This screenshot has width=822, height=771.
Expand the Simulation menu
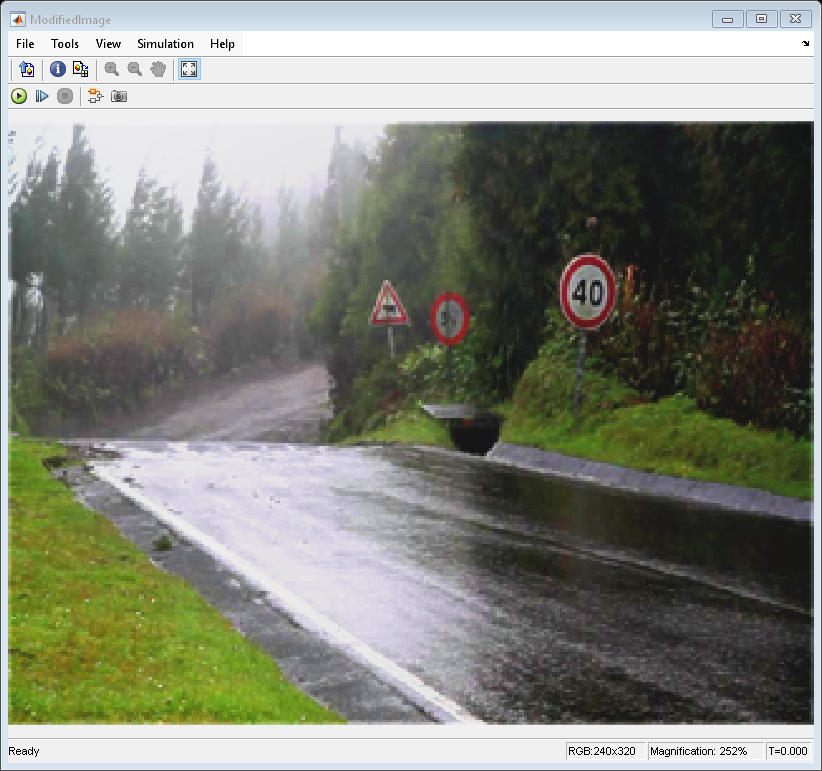pyautogui.click(x=165, y=44)
